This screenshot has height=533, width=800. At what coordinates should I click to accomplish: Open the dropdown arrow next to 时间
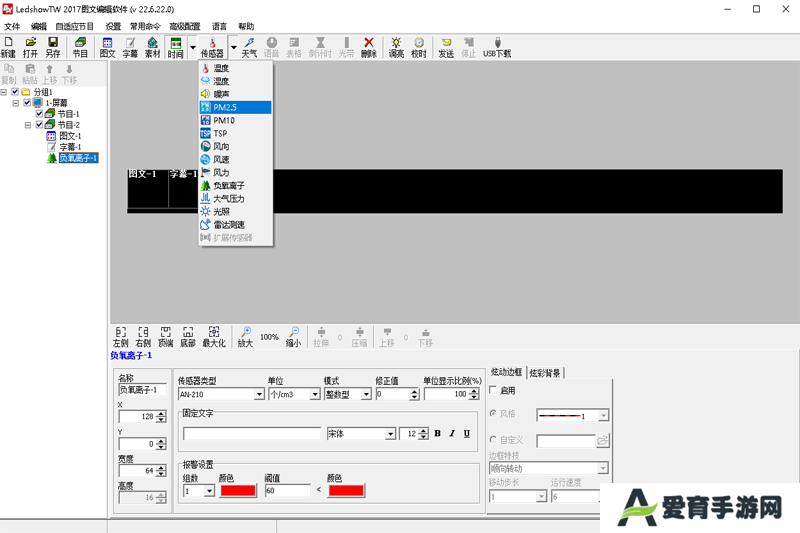click(193, 47)
